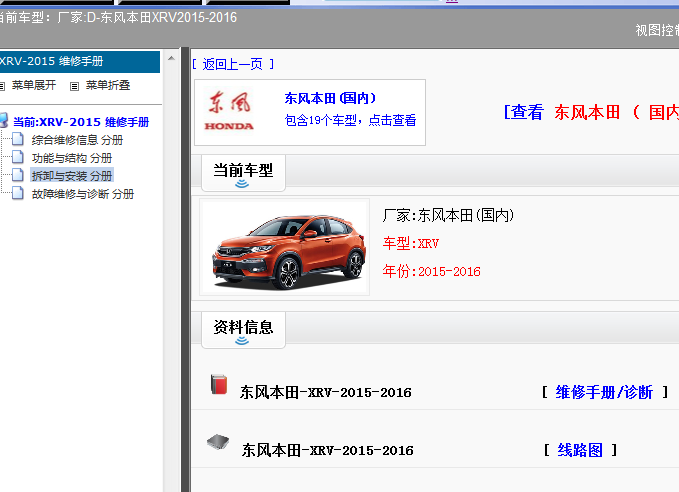The width and height of the screenshot is (679, 492).
Task: Open 线路图 link
Action: point(580,450)
